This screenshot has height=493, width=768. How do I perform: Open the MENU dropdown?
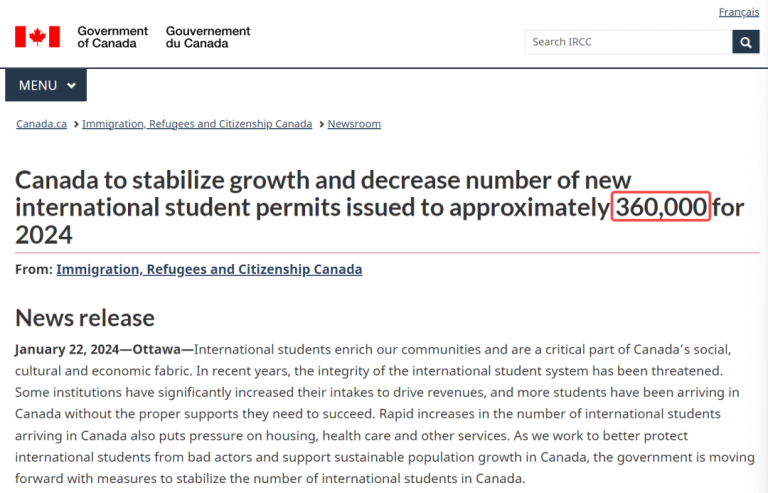tap(46, 85)
